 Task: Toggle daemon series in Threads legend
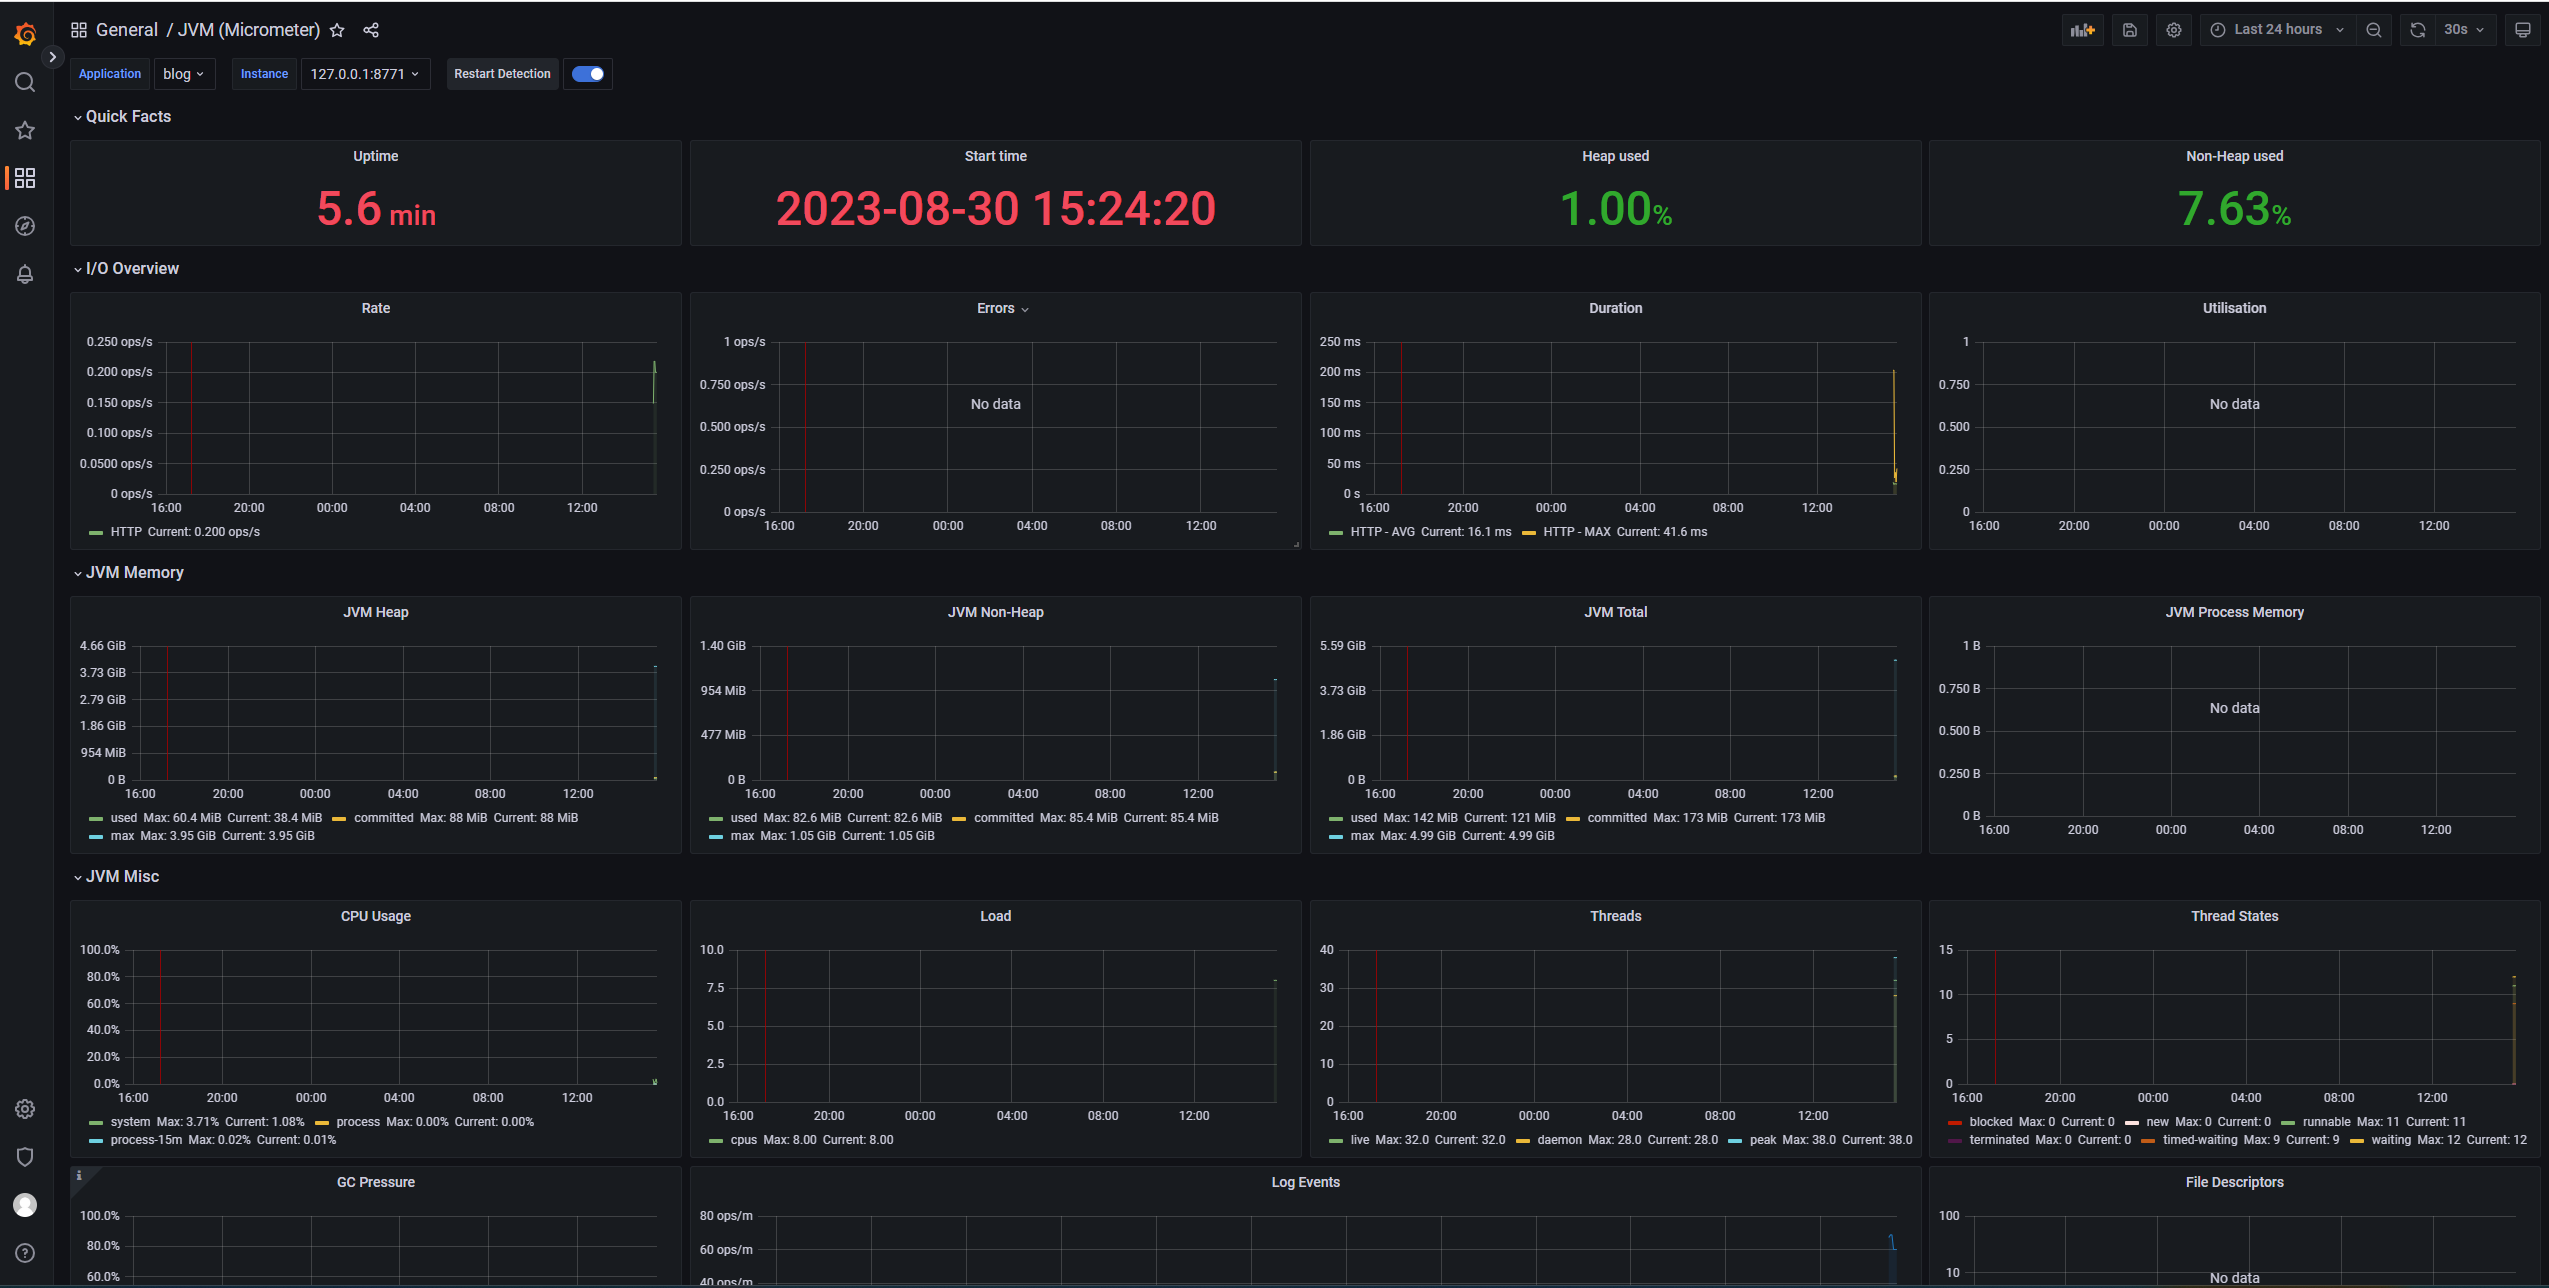[x=1558, y=1140]
